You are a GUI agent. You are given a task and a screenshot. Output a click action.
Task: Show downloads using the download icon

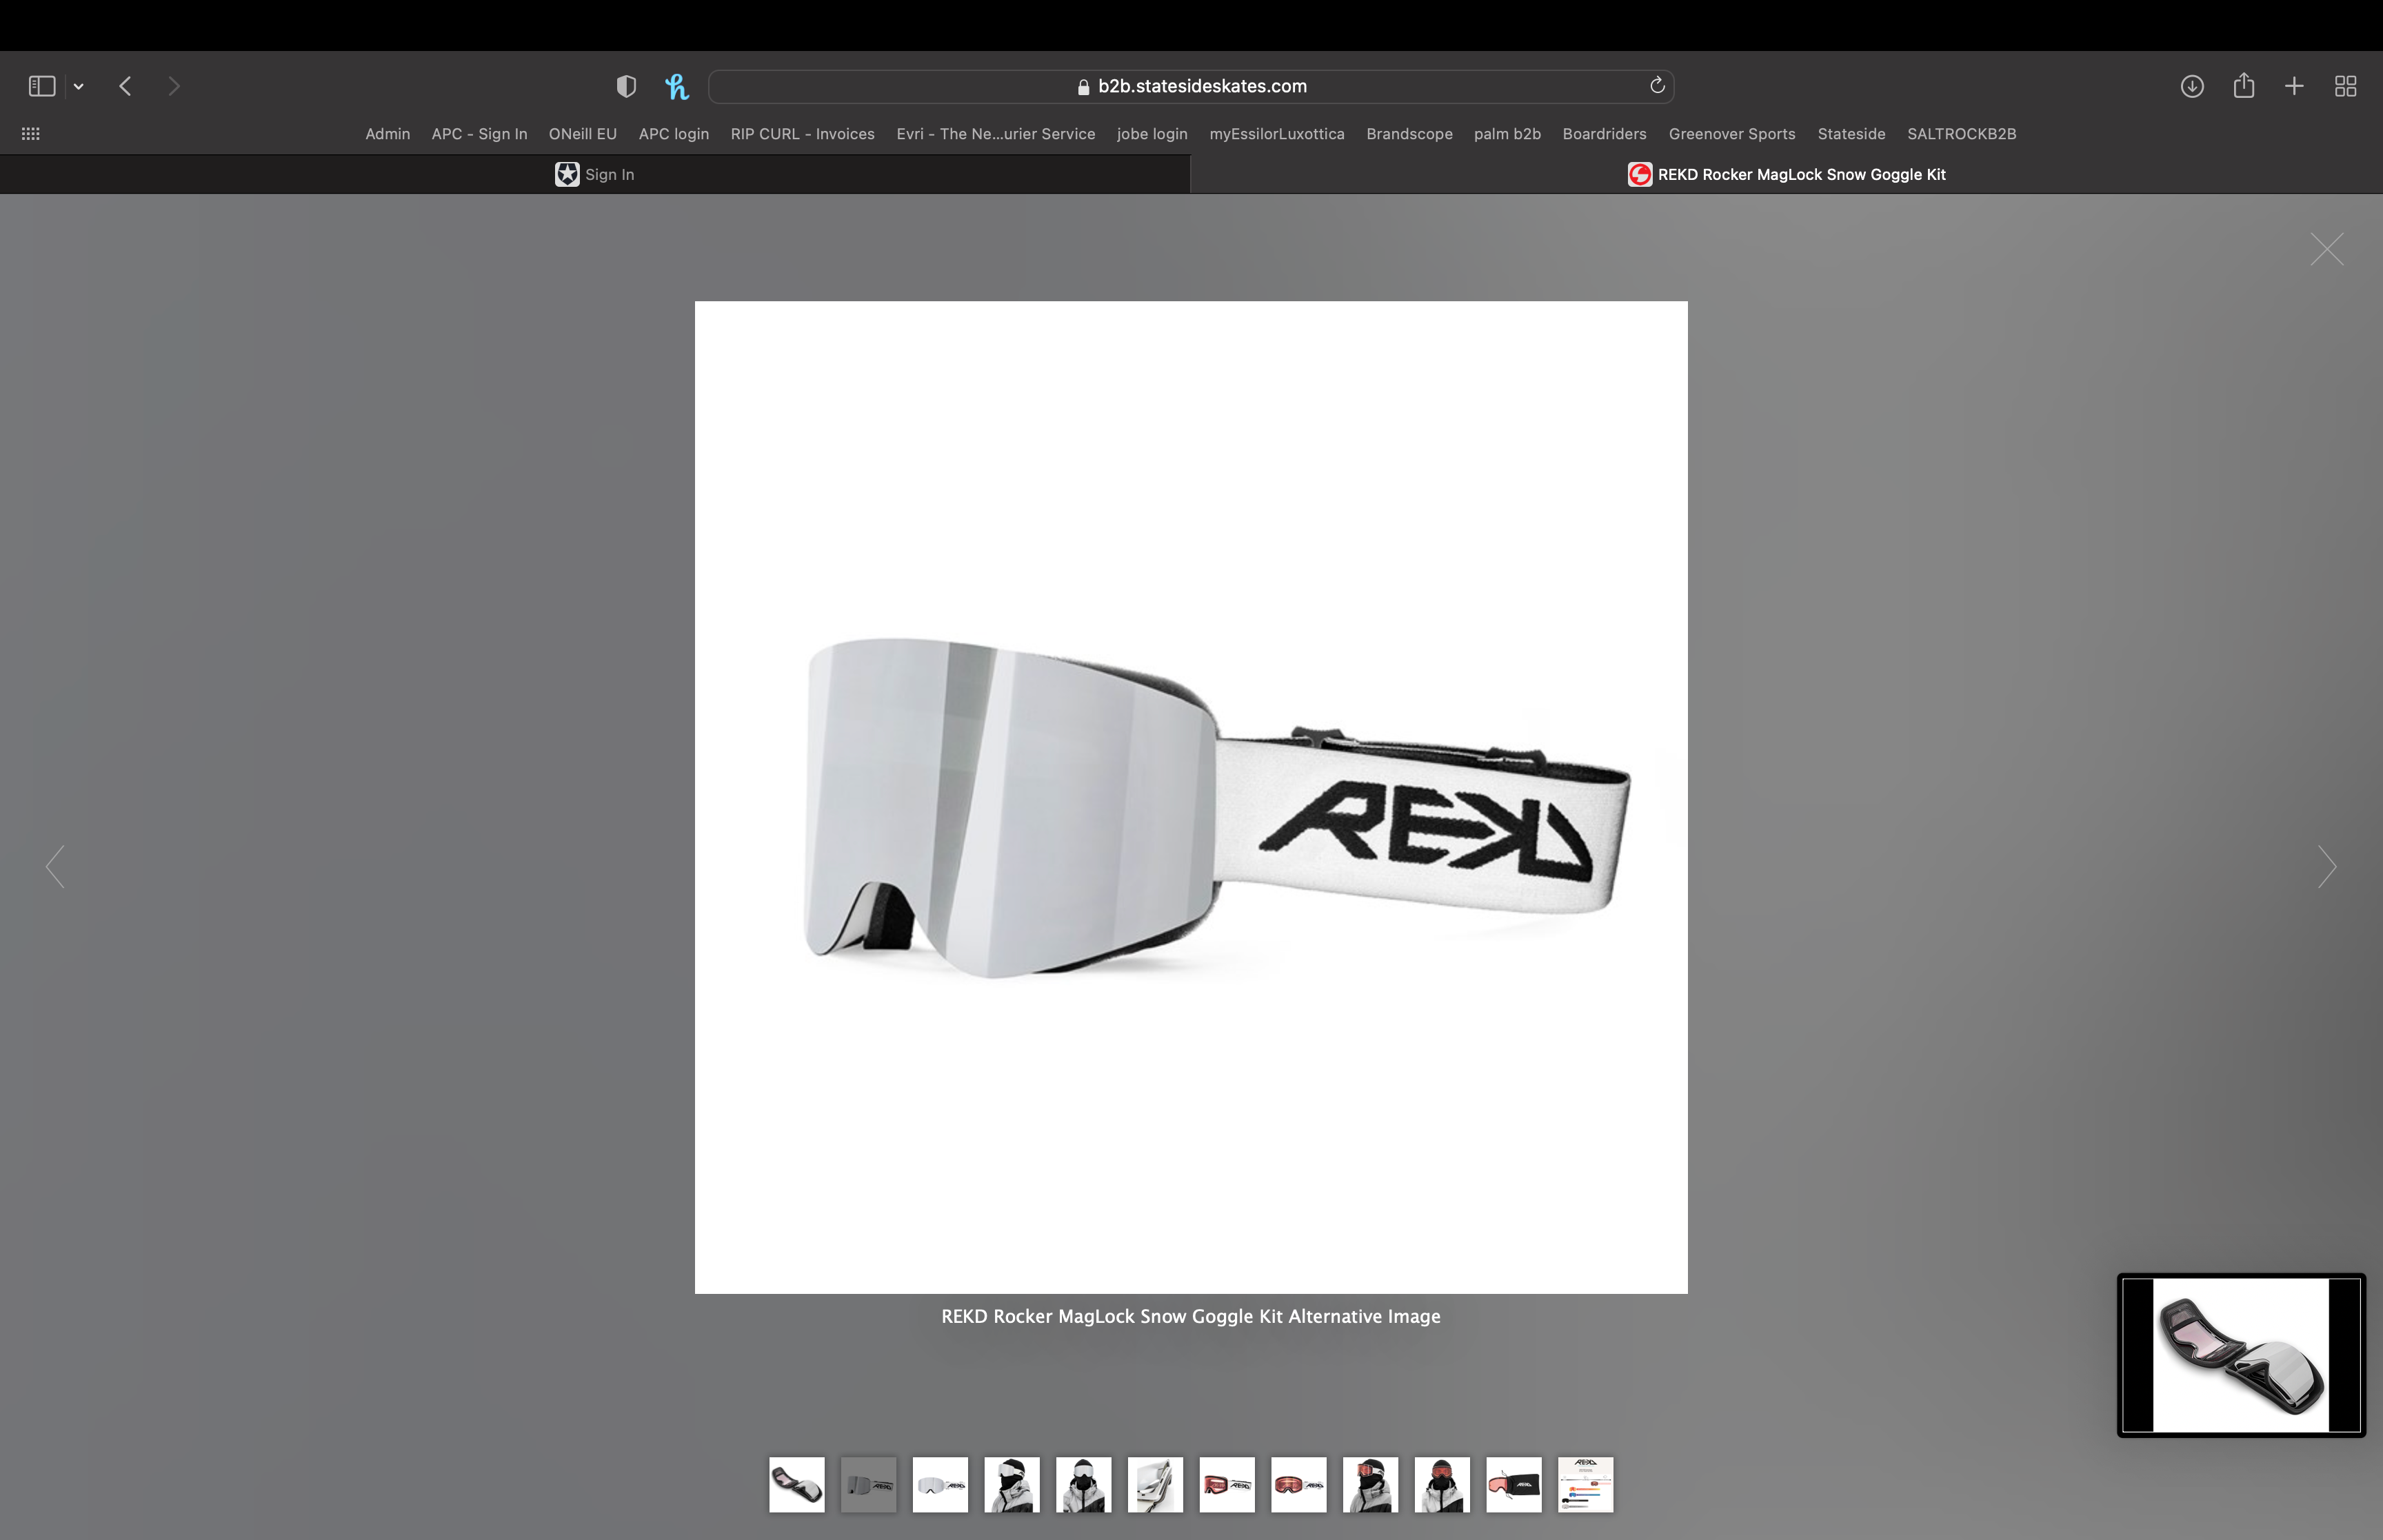click(x=2192, y=86)
